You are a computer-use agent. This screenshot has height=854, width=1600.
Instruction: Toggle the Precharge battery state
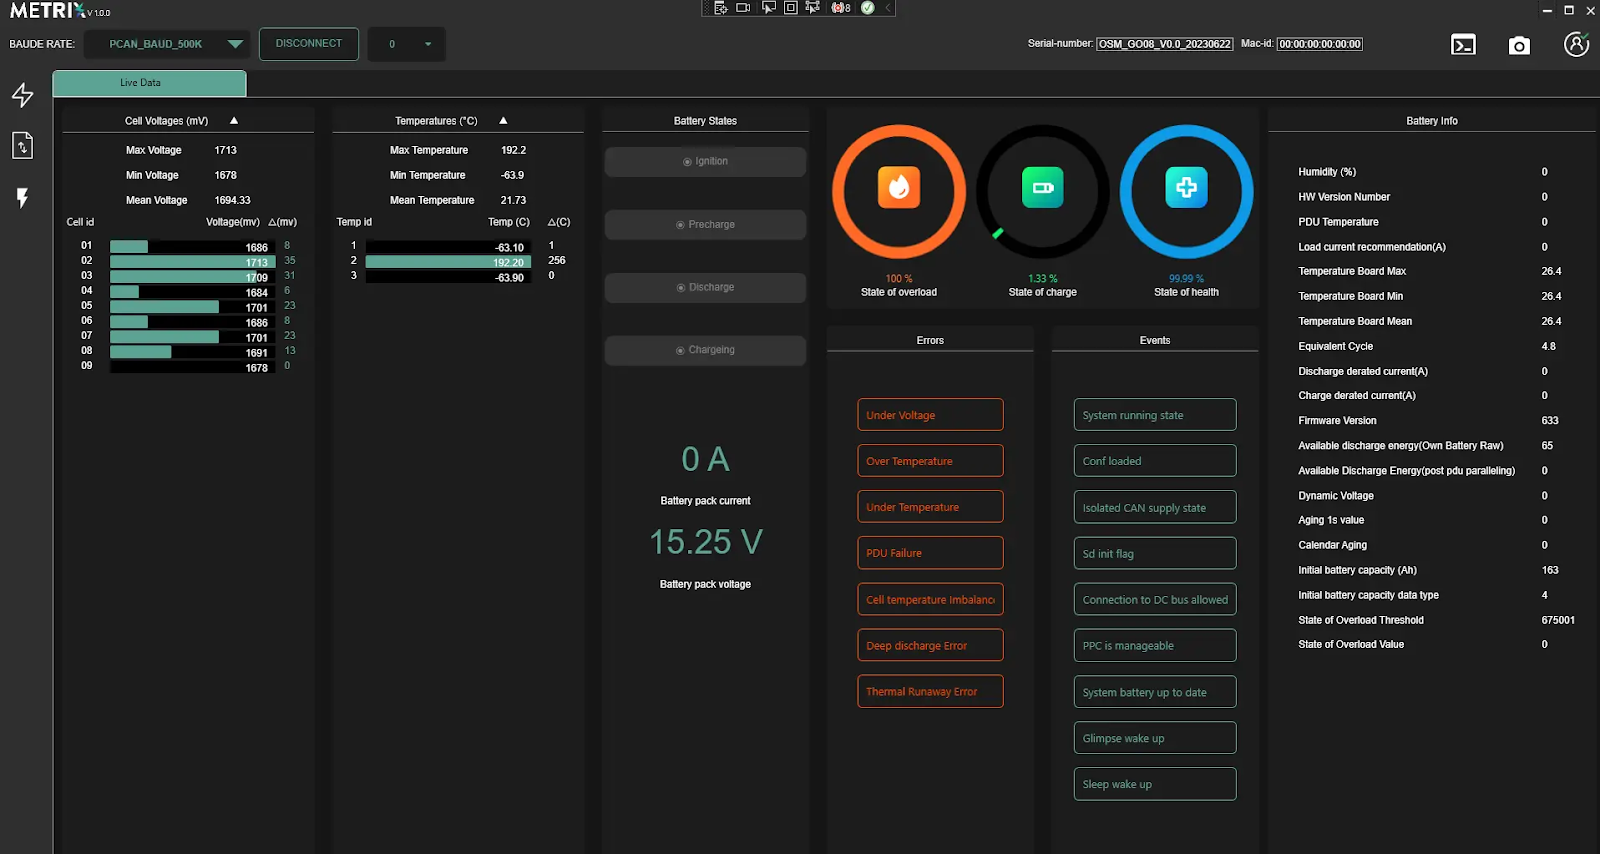(x=705, y=225)
